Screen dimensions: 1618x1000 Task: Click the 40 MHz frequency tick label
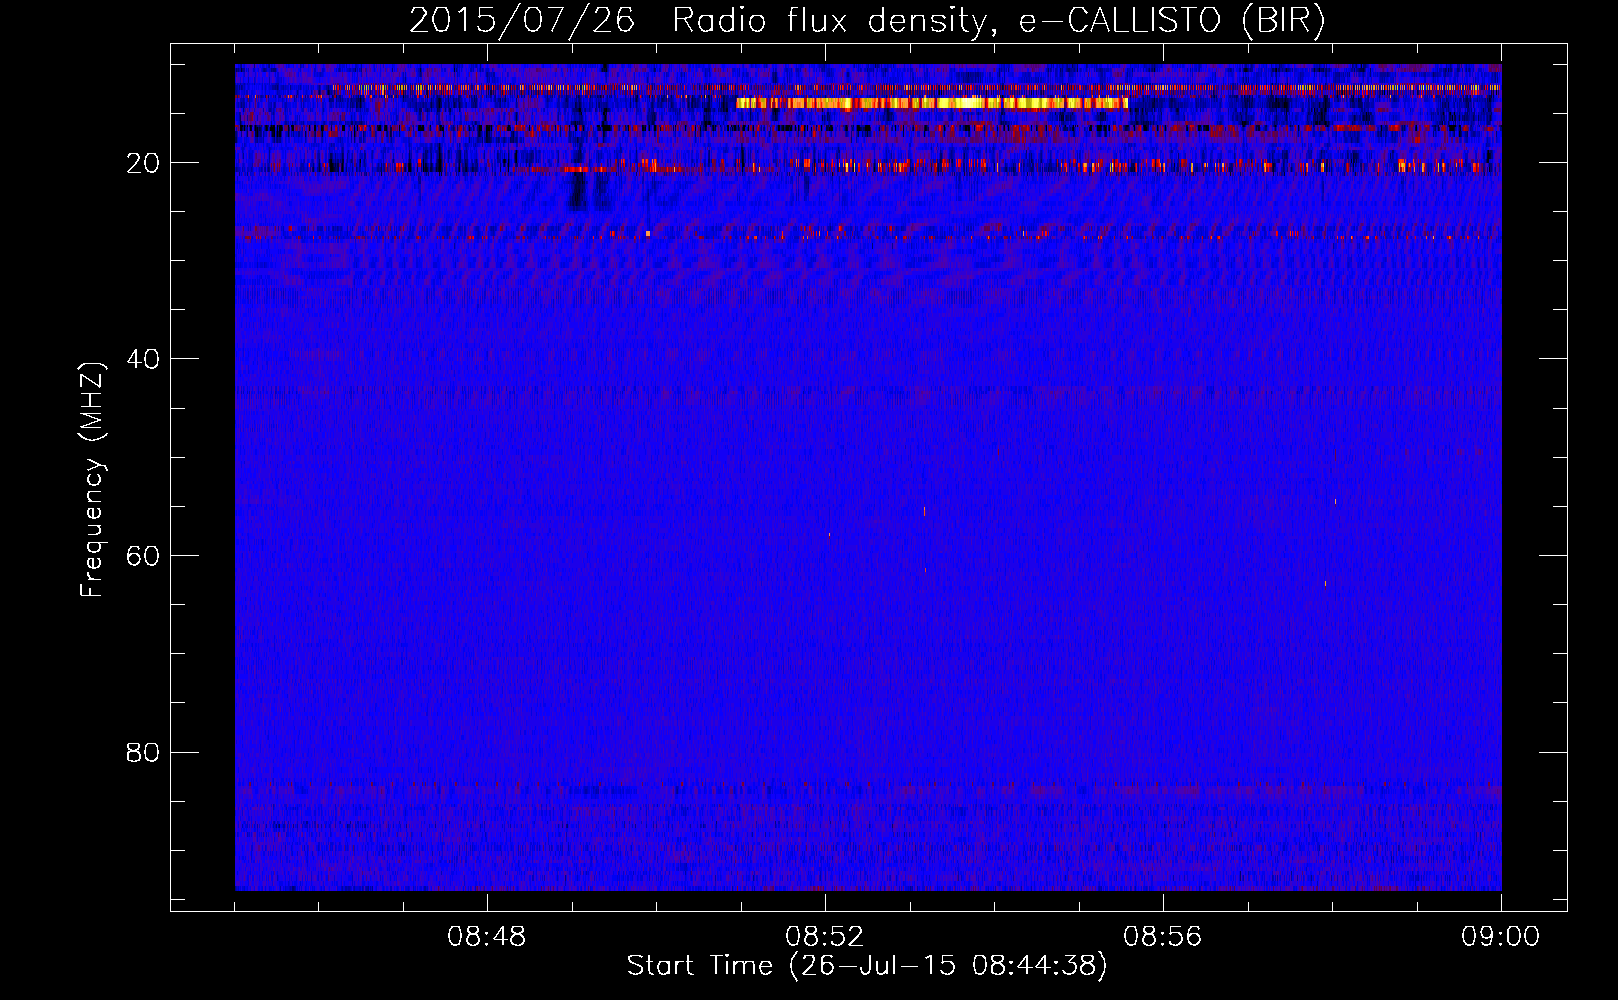(x=143, y=359)
